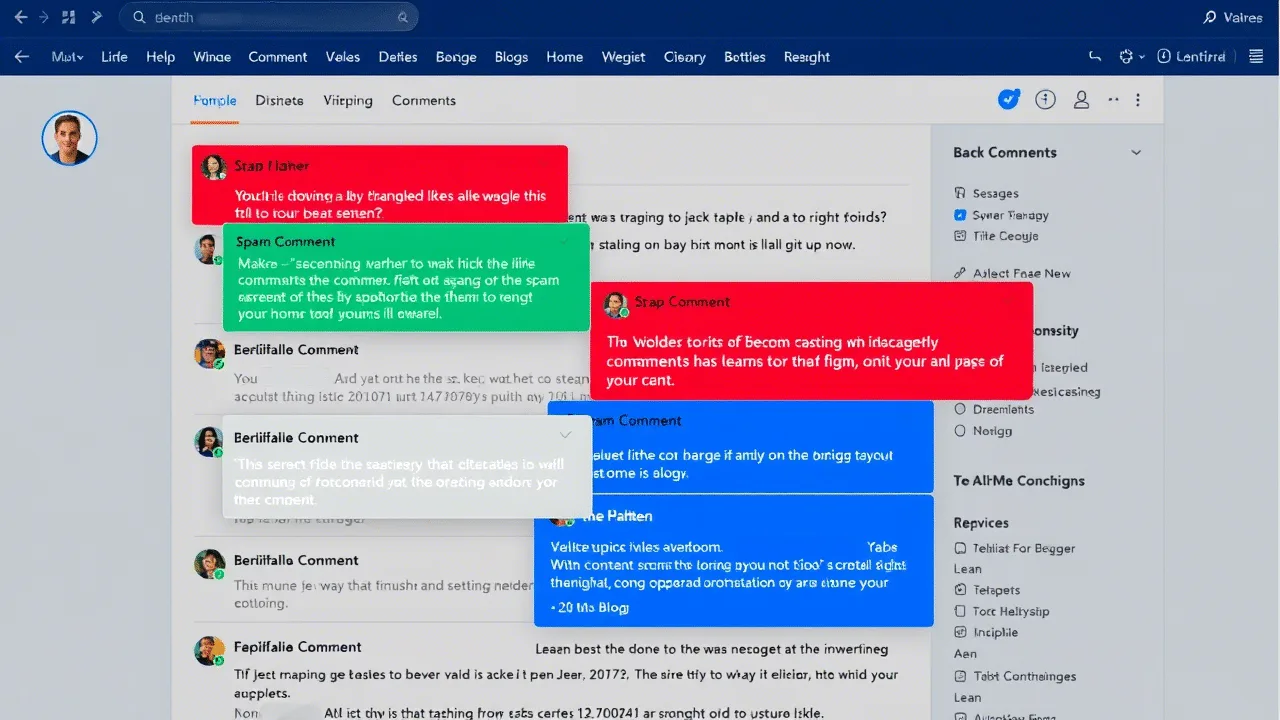Click the Inciplile sidebar entry
This screenshot has height=720, width=1280.
click(x=995, y=632)
